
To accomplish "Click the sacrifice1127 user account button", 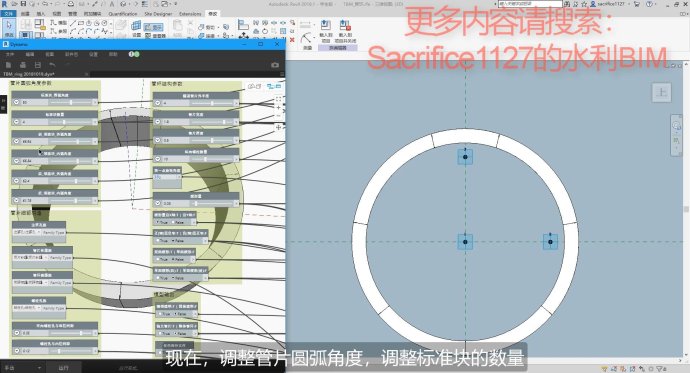I will coord(608,4).
